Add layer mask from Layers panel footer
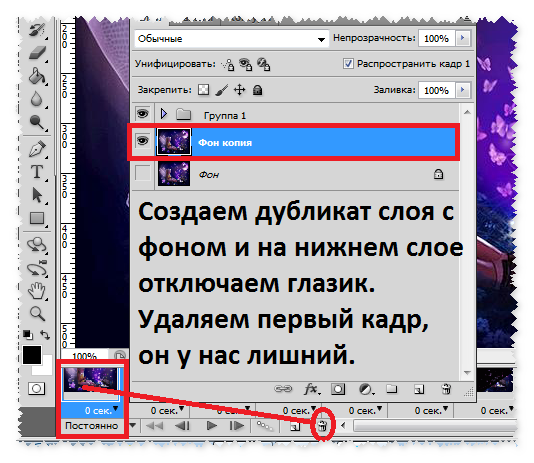 (x=338, y=389)
